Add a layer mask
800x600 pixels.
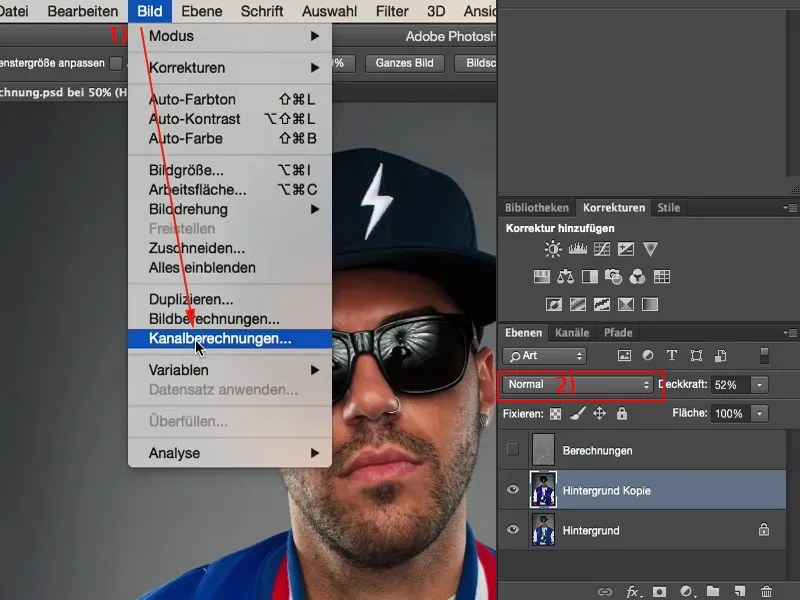pos(659,591)
